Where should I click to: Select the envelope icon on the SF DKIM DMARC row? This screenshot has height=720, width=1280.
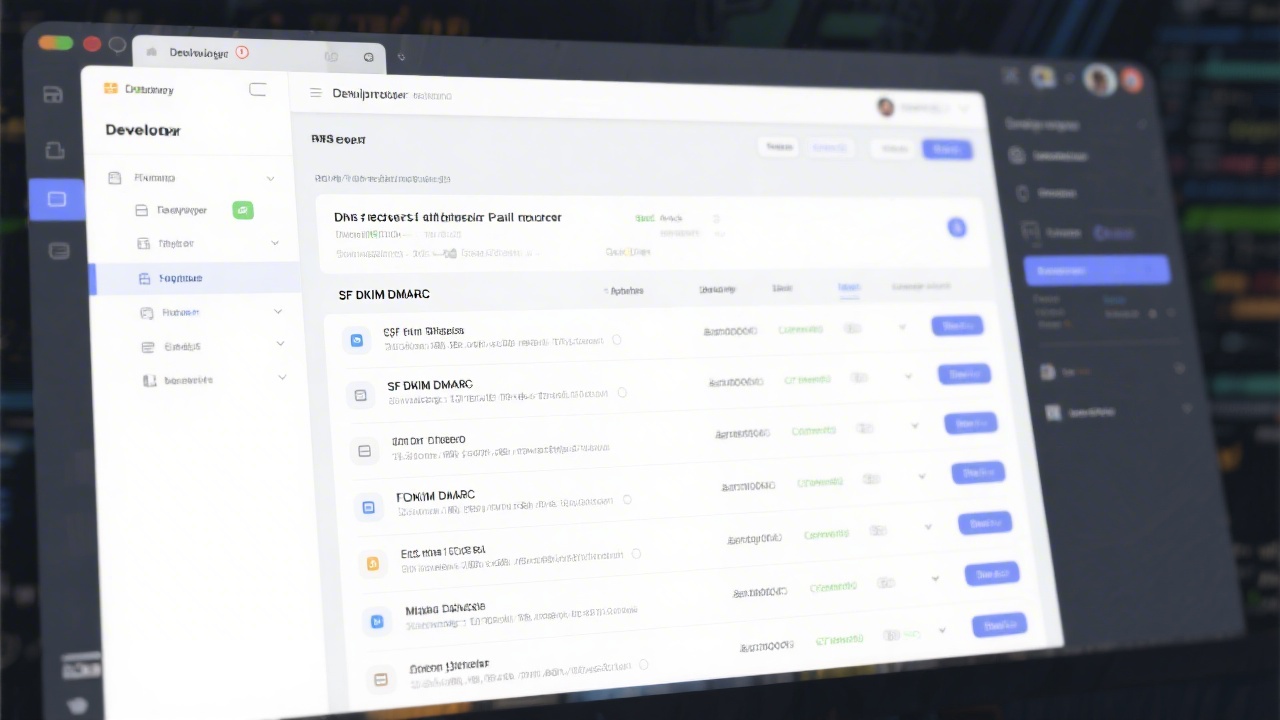pyautogui.click(x=361, y=395)
